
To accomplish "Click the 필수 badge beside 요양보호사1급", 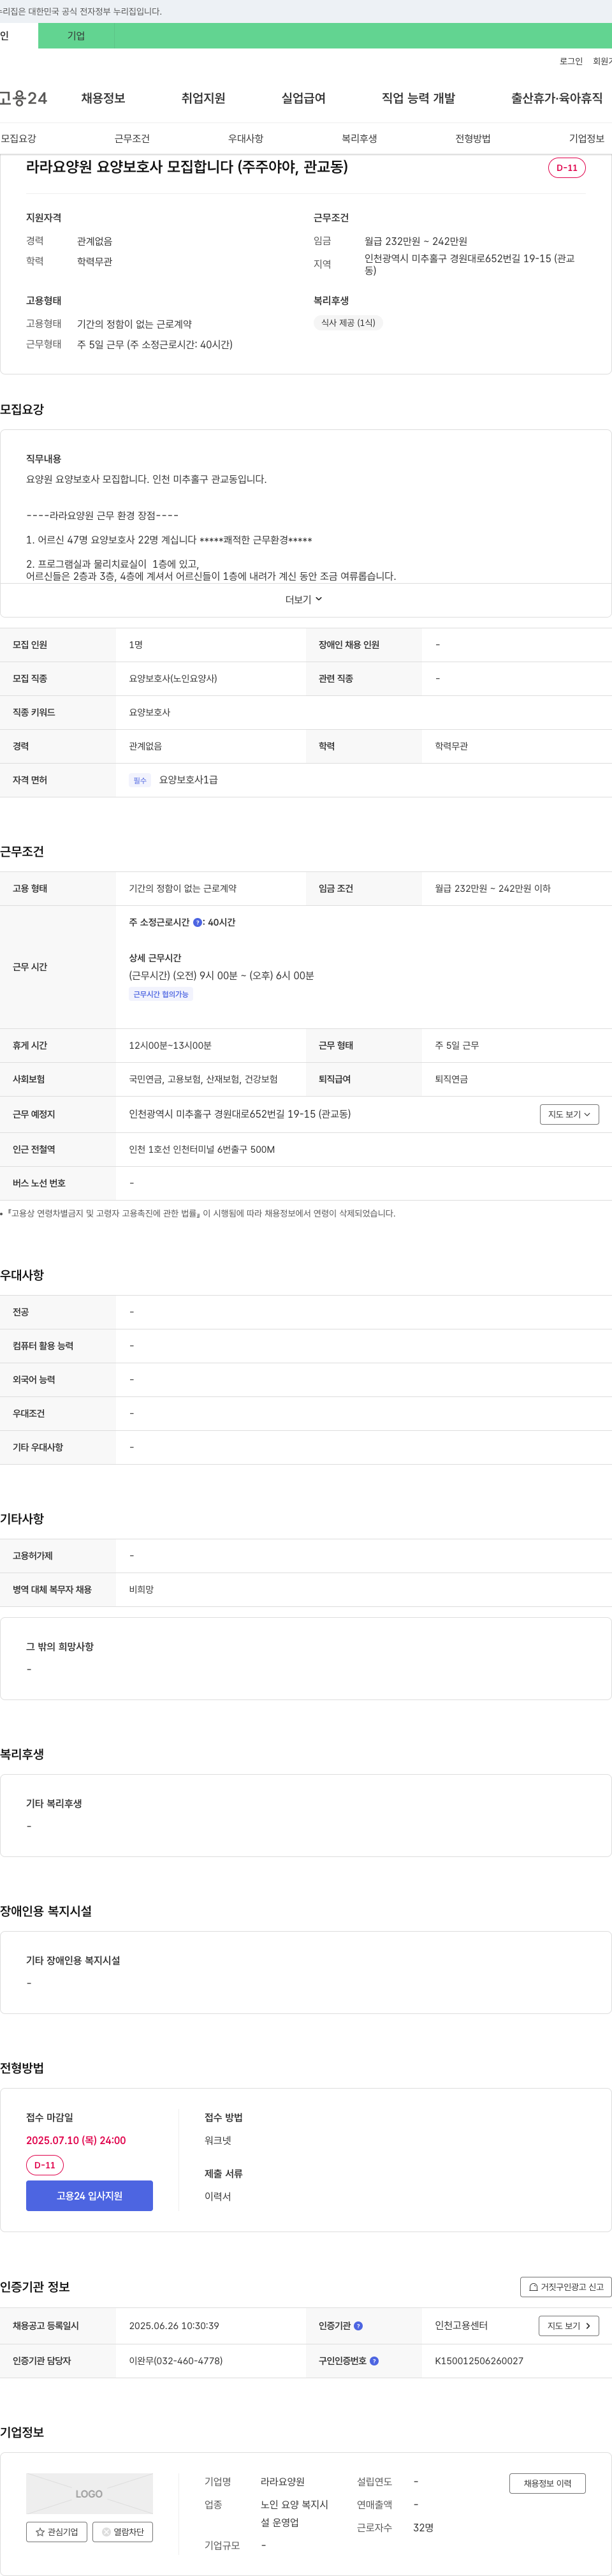I will (x=140, y=781).
